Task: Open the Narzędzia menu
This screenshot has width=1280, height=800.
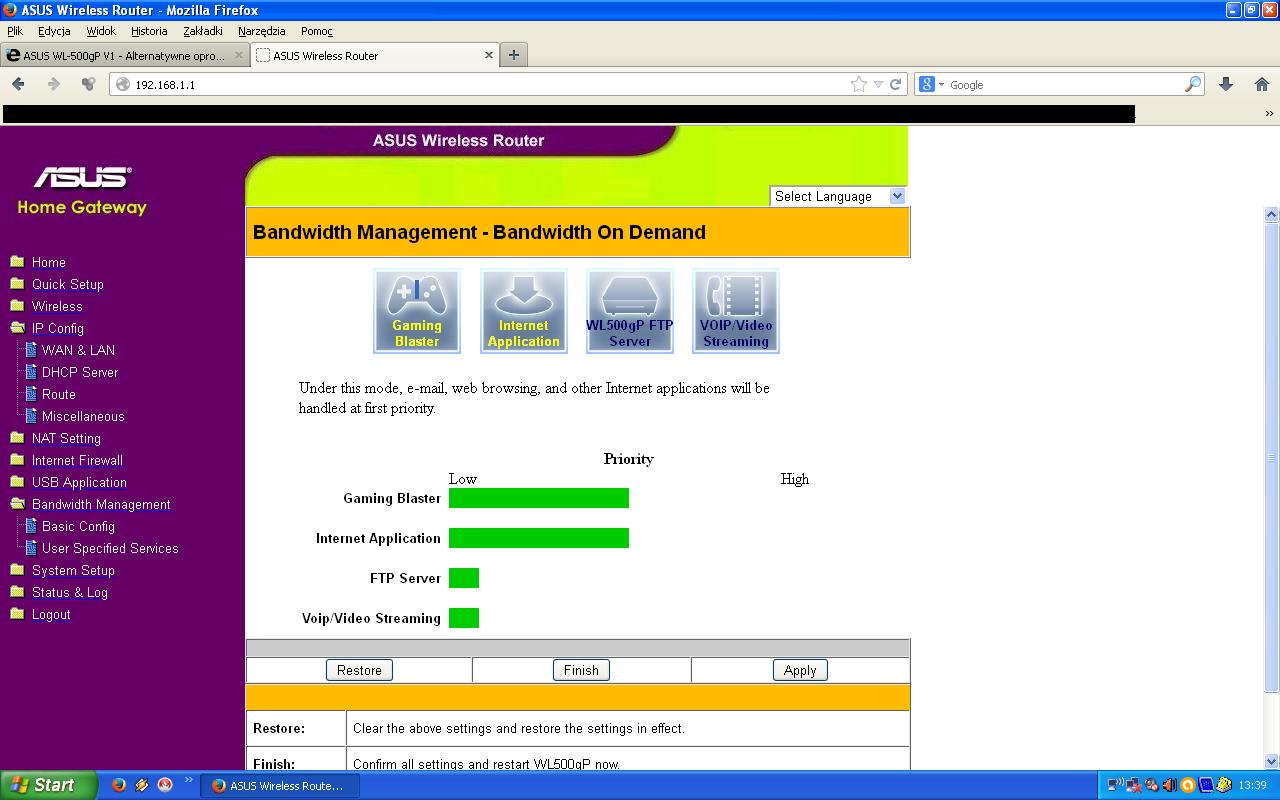Action: pyautogui.click(x=262, y=31)
